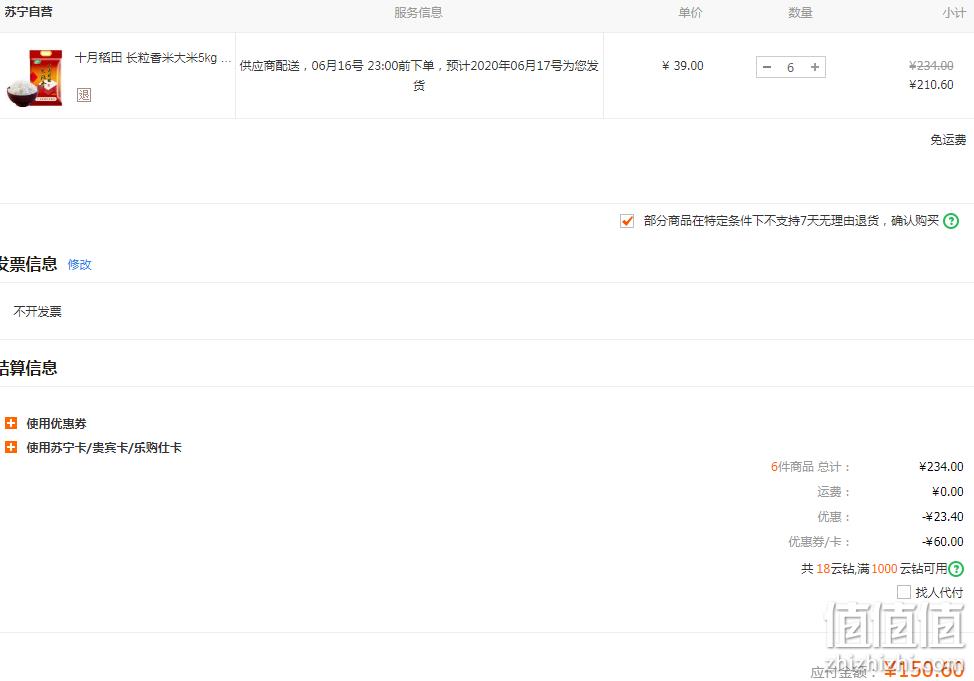Click the rice product thumbnail image
Image resolution: width=974 pixels, height=681 pixels.
(35, 78)
